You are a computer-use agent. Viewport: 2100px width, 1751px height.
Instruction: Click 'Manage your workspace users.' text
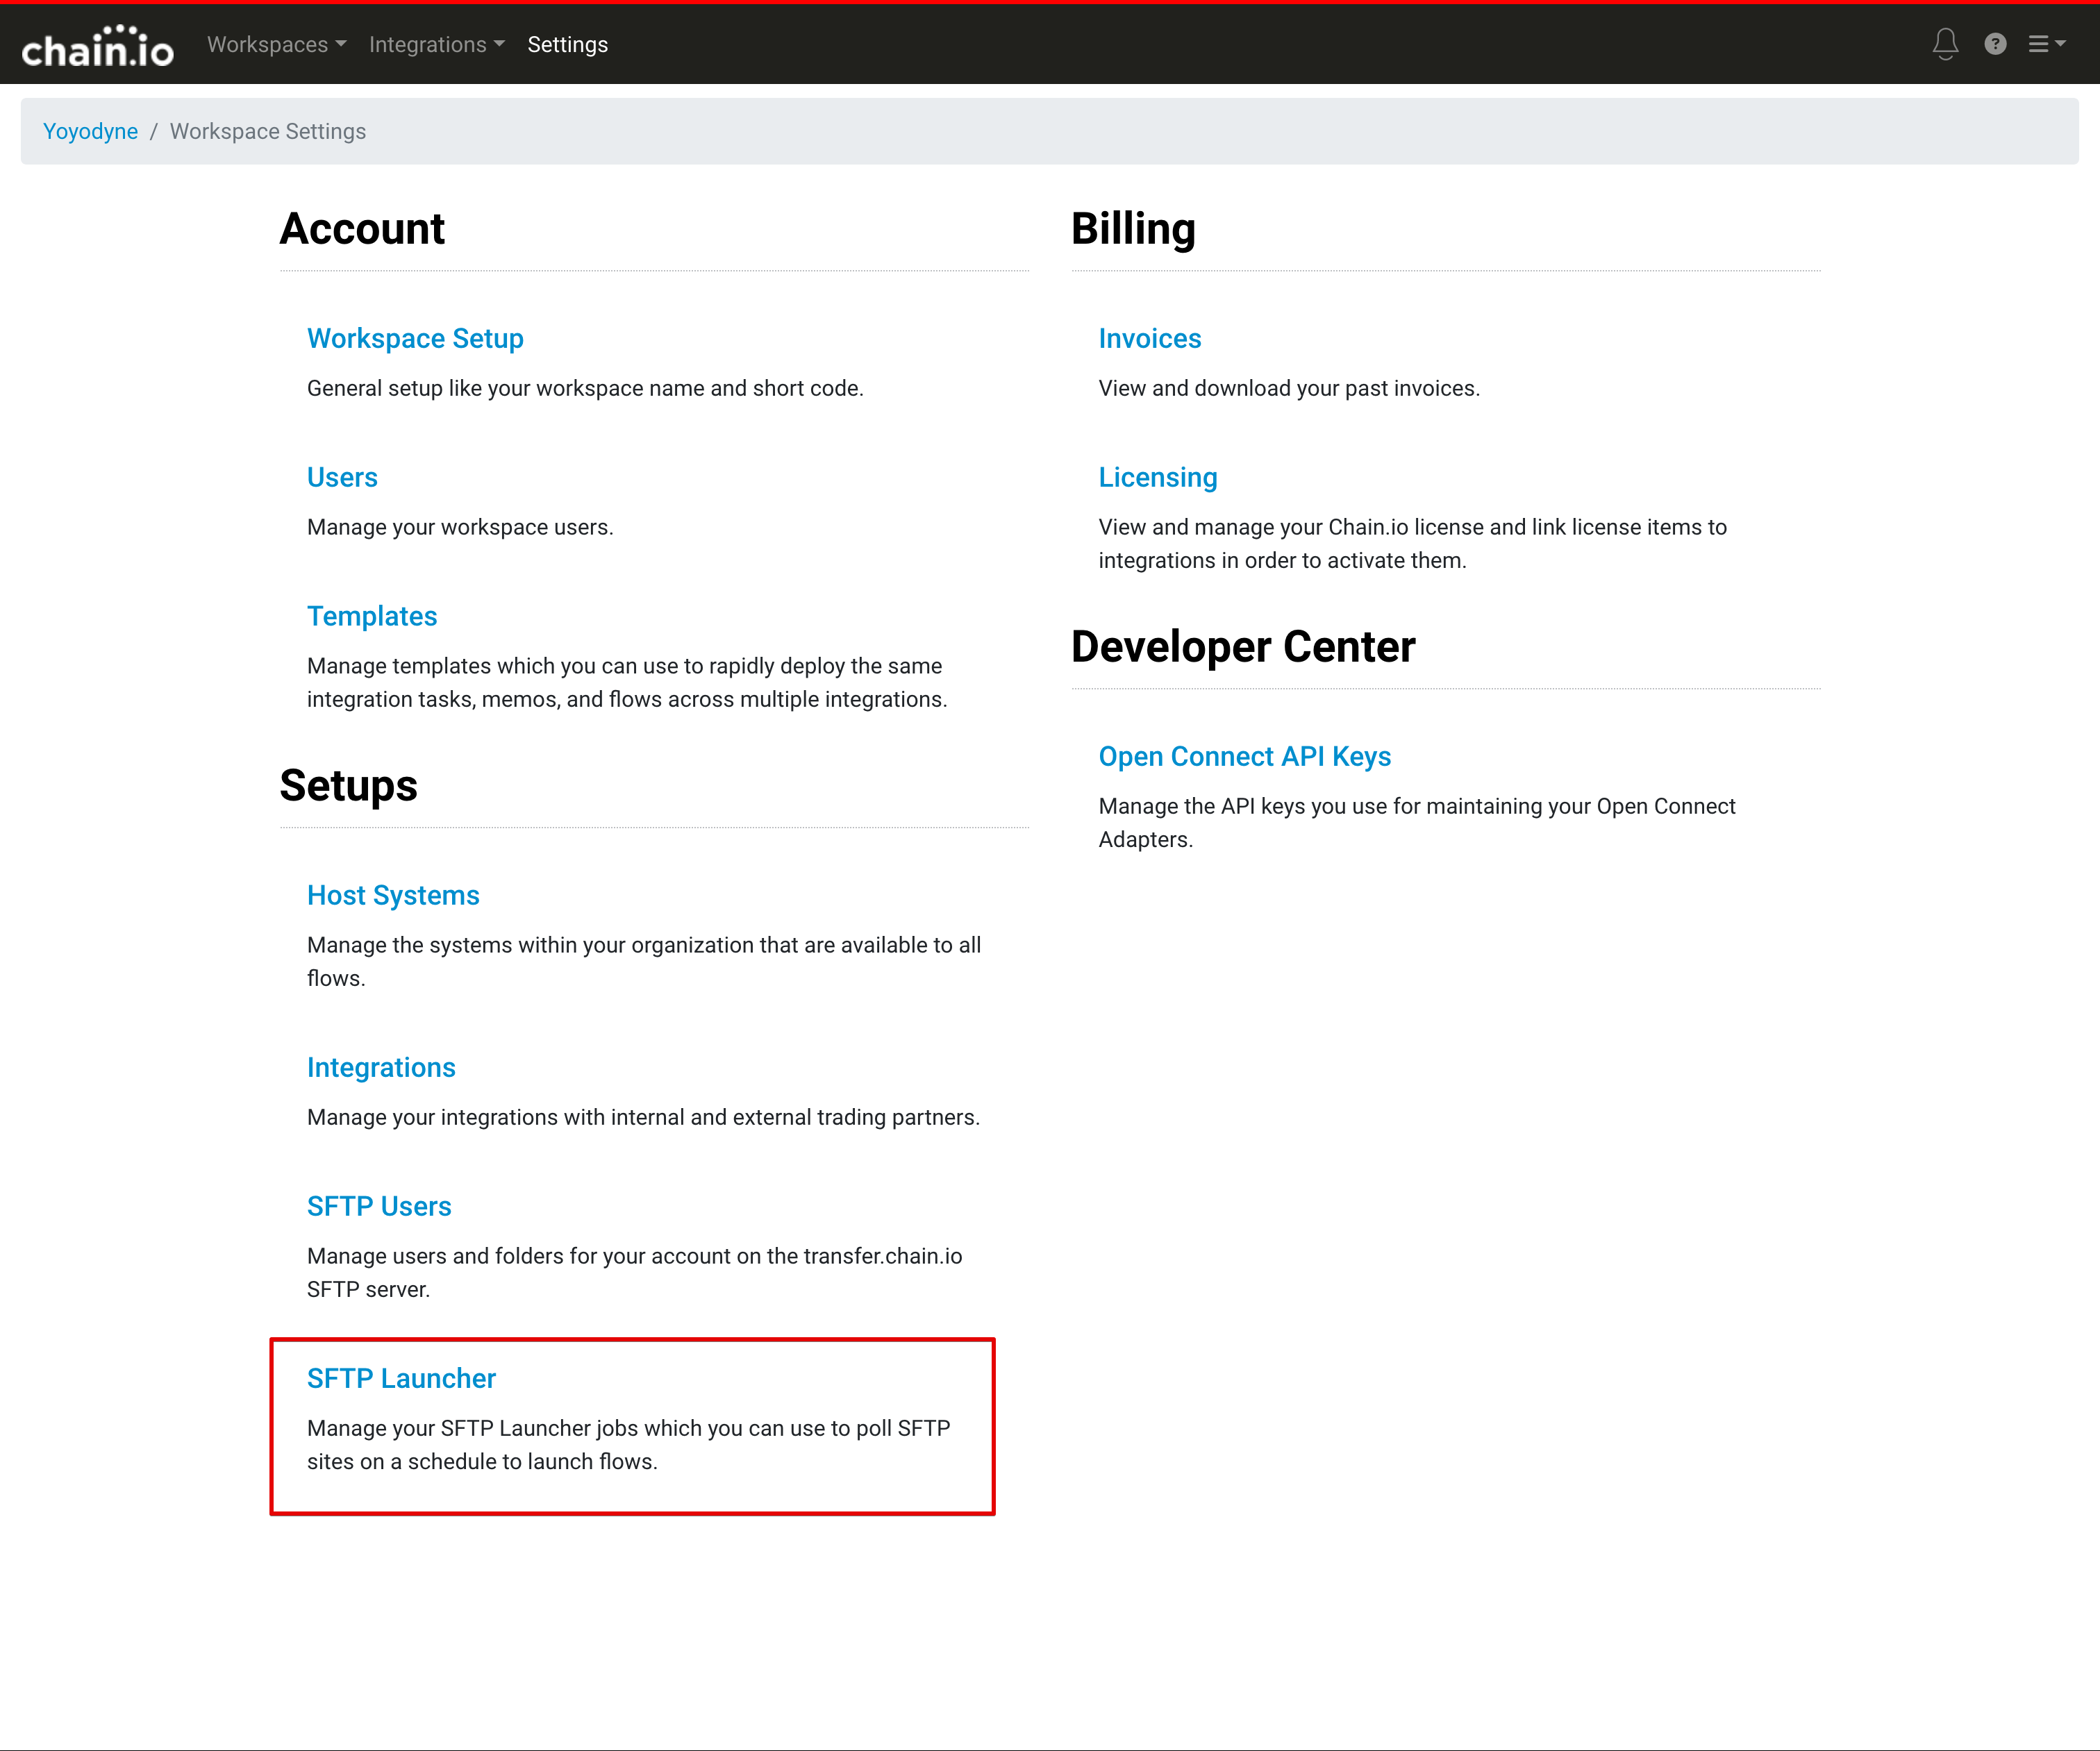coord(460,527)
